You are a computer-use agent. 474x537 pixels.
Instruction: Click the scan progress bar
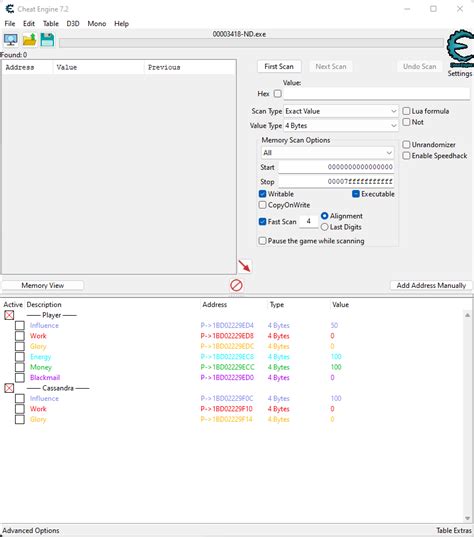(251, 43)
